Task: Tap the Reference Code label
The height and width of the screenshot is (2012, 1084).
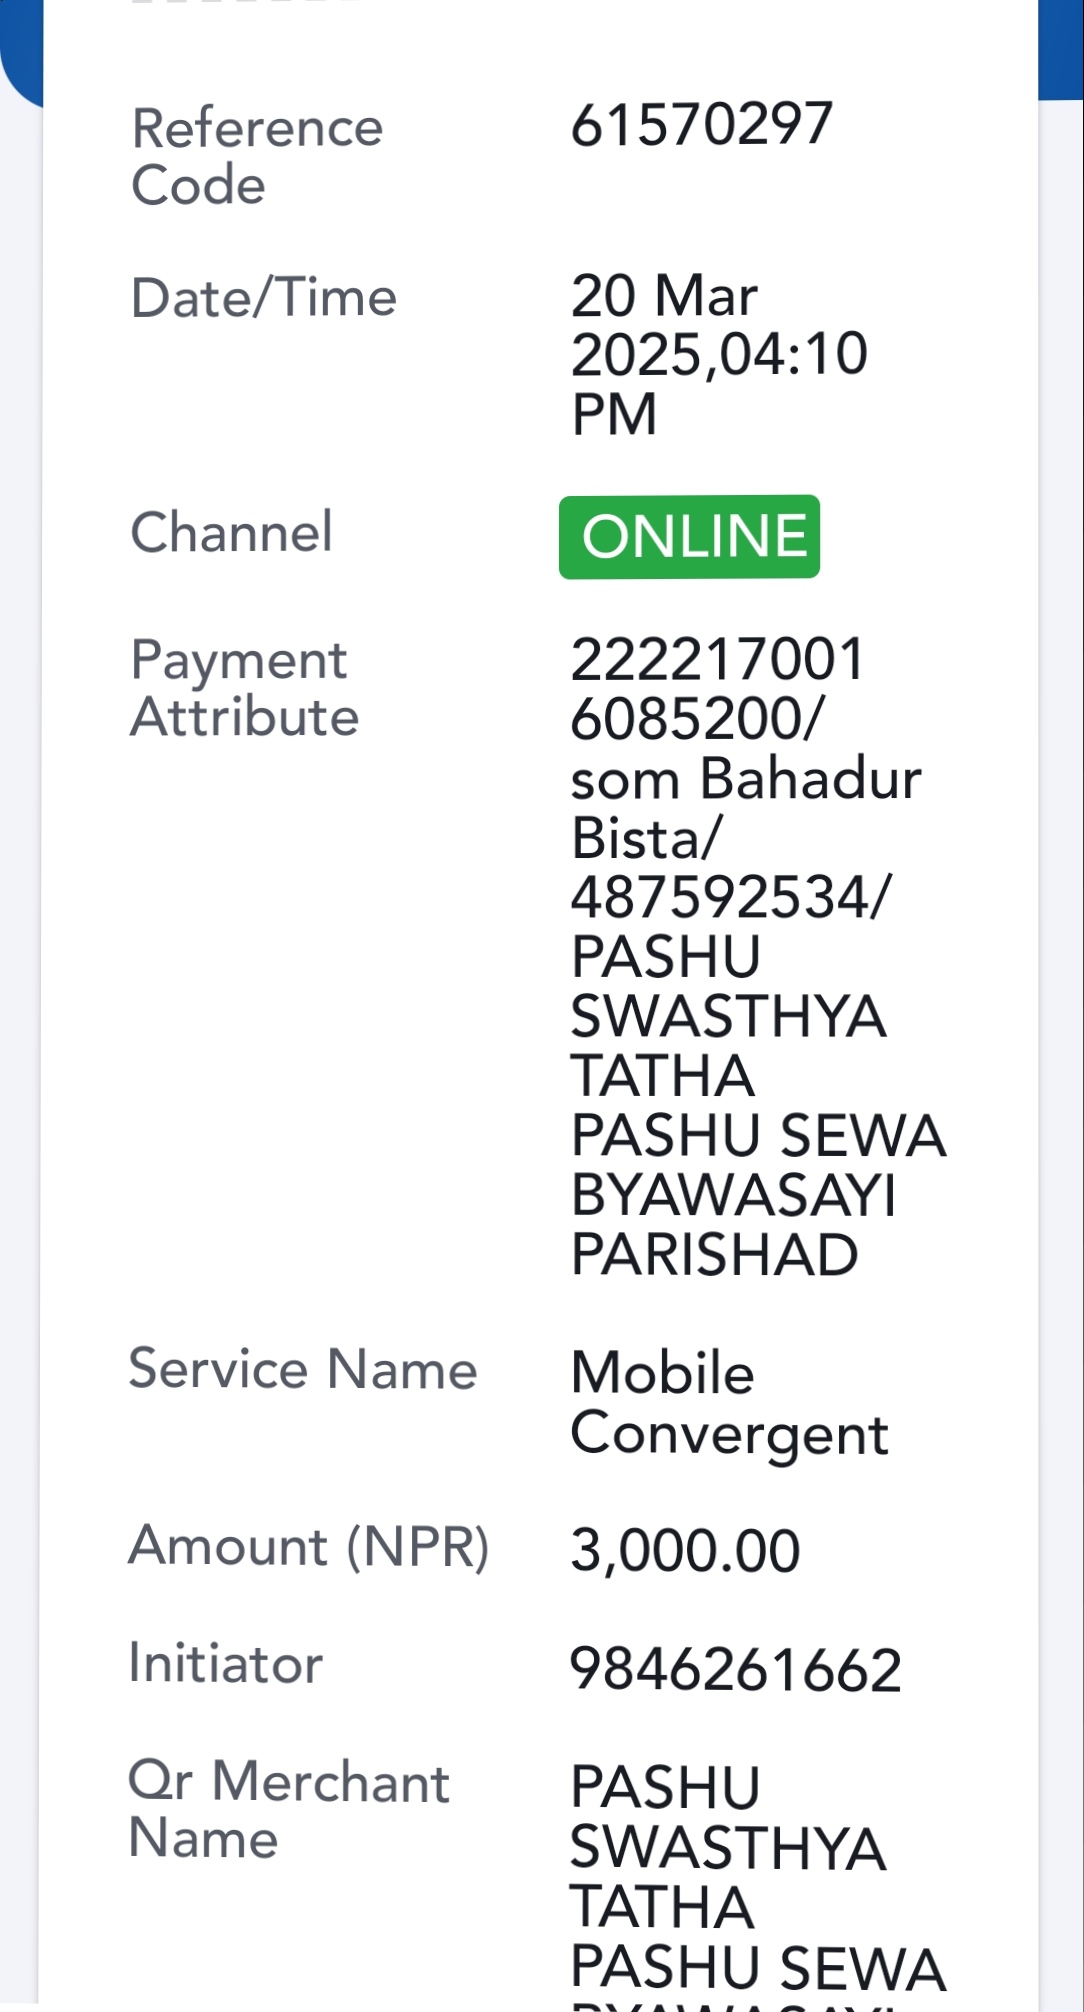Action: point(257,156)
